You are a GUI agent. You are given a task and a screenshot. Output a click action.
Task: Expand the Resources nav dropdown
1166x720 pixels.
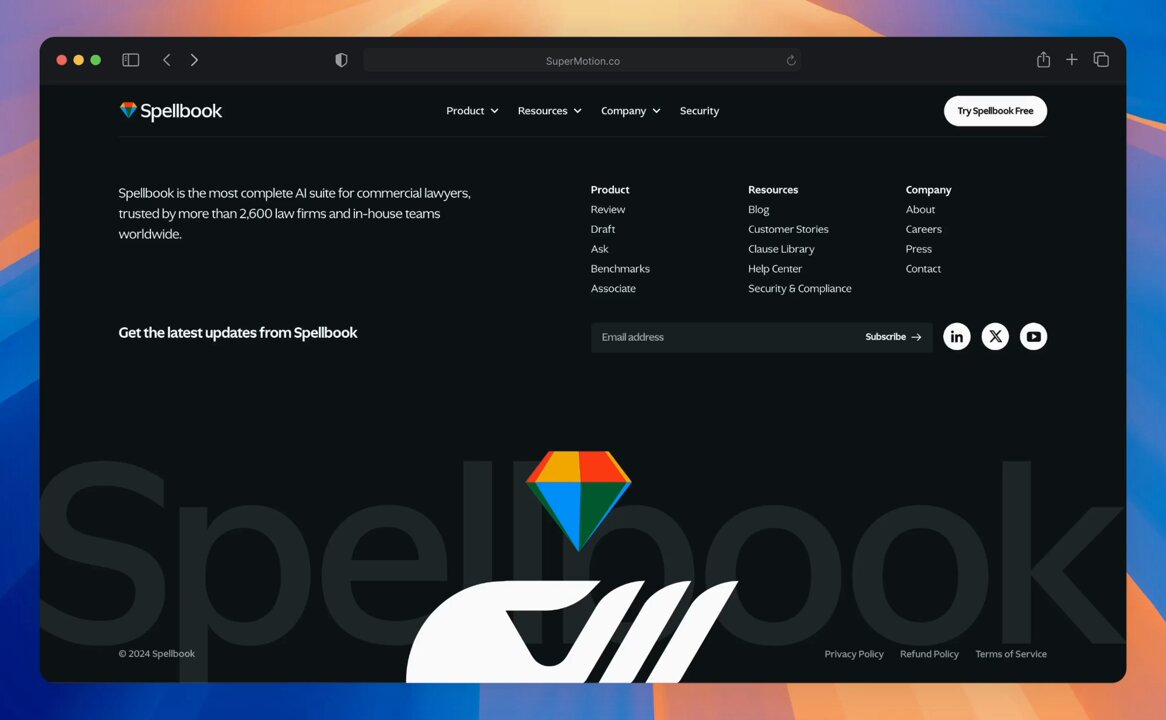(x=550, y=111)
